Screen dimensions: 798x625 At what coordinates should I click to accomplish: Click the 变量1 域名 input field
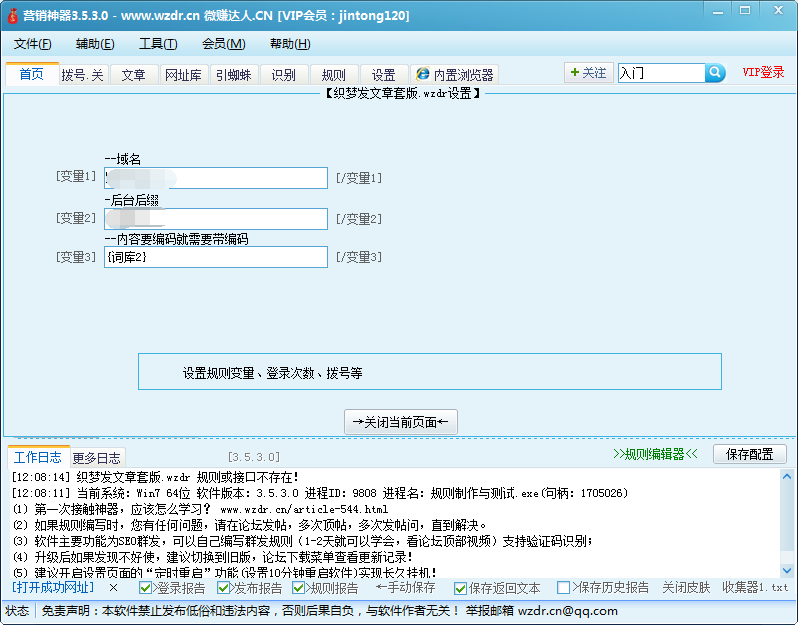point(216,178)
